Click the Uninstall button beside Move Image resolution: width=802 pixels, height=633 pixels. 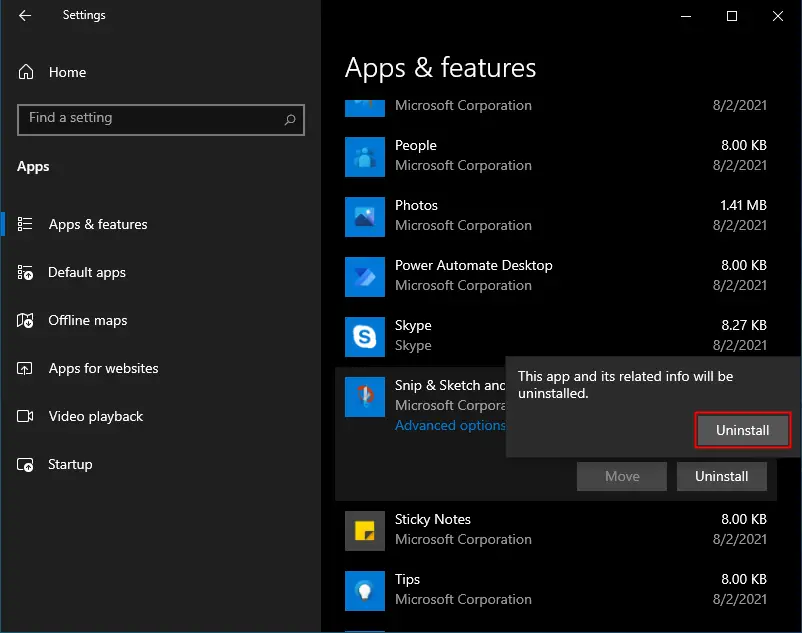721,476
